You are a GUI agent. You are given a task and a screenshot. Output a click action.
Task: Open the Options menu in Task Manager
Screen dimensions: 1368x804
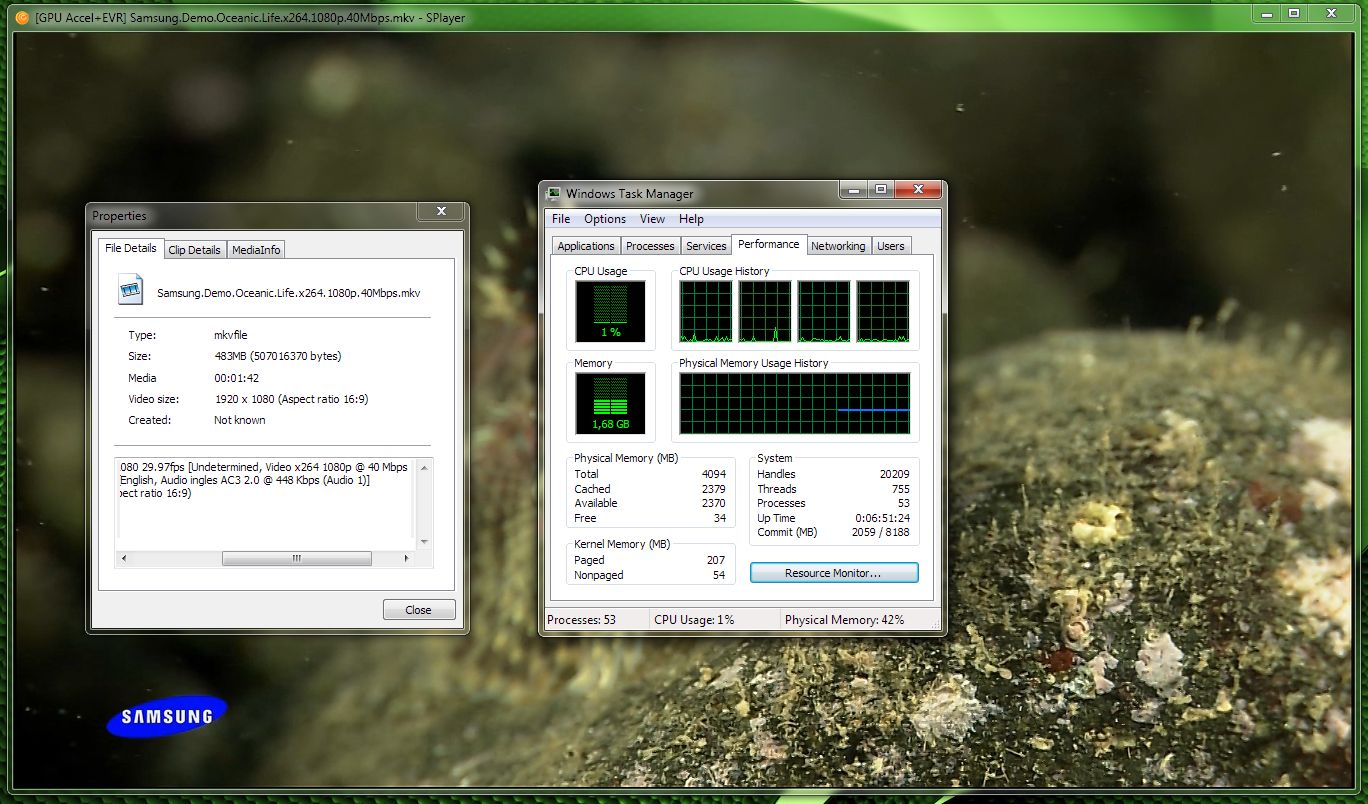click(605, 219)
